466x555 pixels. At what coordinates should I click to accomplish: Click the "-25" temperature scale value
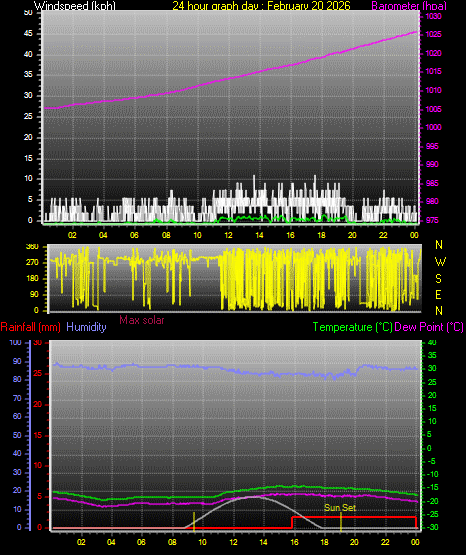click(x=432, y=514)
